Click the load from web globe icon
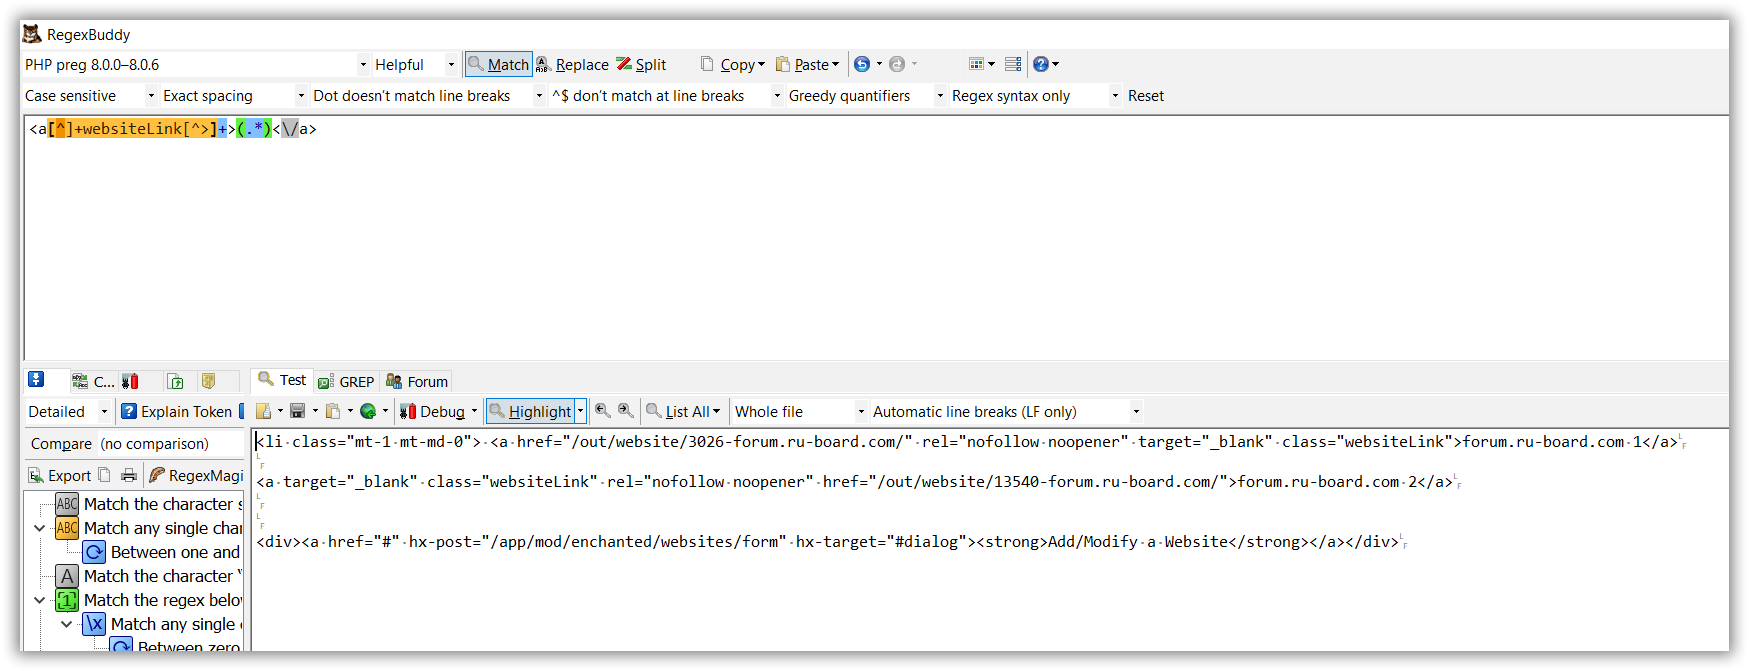 pyautogui.click(x=368, y=411)
